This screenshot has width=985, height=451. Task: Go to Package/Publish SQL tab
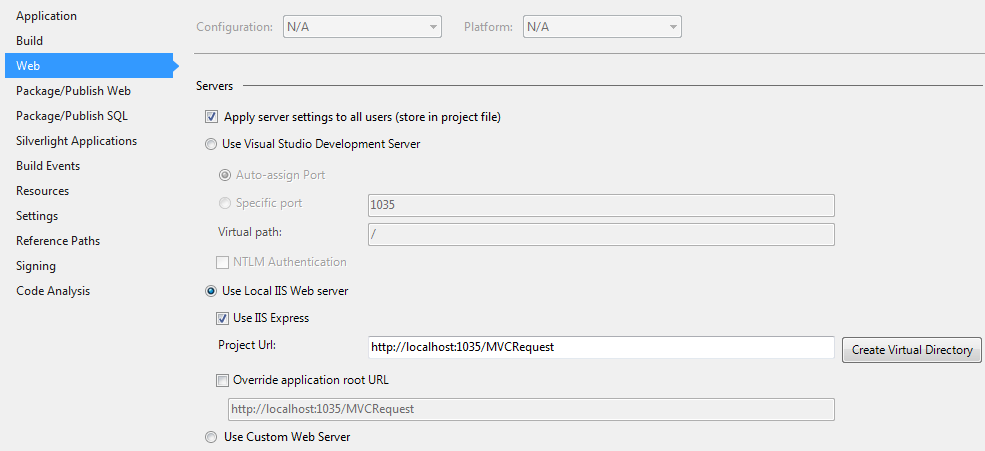pyautogui.click(x=72, y=116)
